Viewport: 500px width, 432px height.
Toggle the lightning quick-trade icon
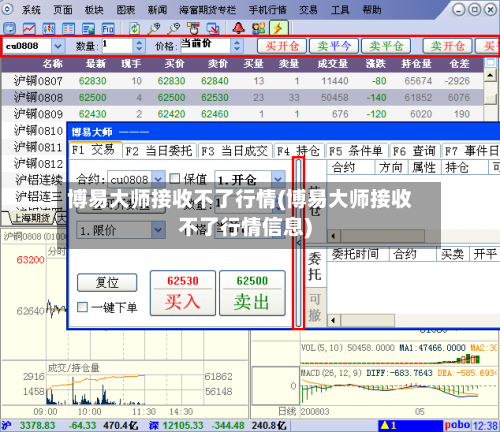coord(278,28)
